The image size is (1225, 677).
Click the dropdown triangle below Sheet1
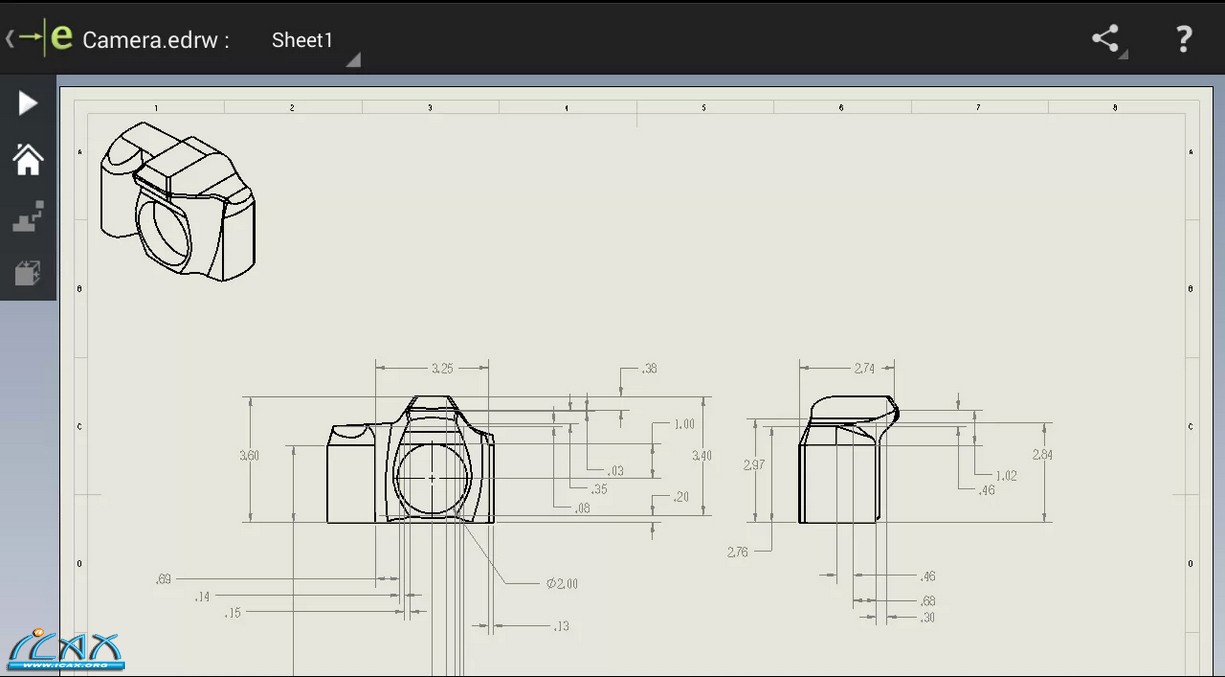click(352, 61)
